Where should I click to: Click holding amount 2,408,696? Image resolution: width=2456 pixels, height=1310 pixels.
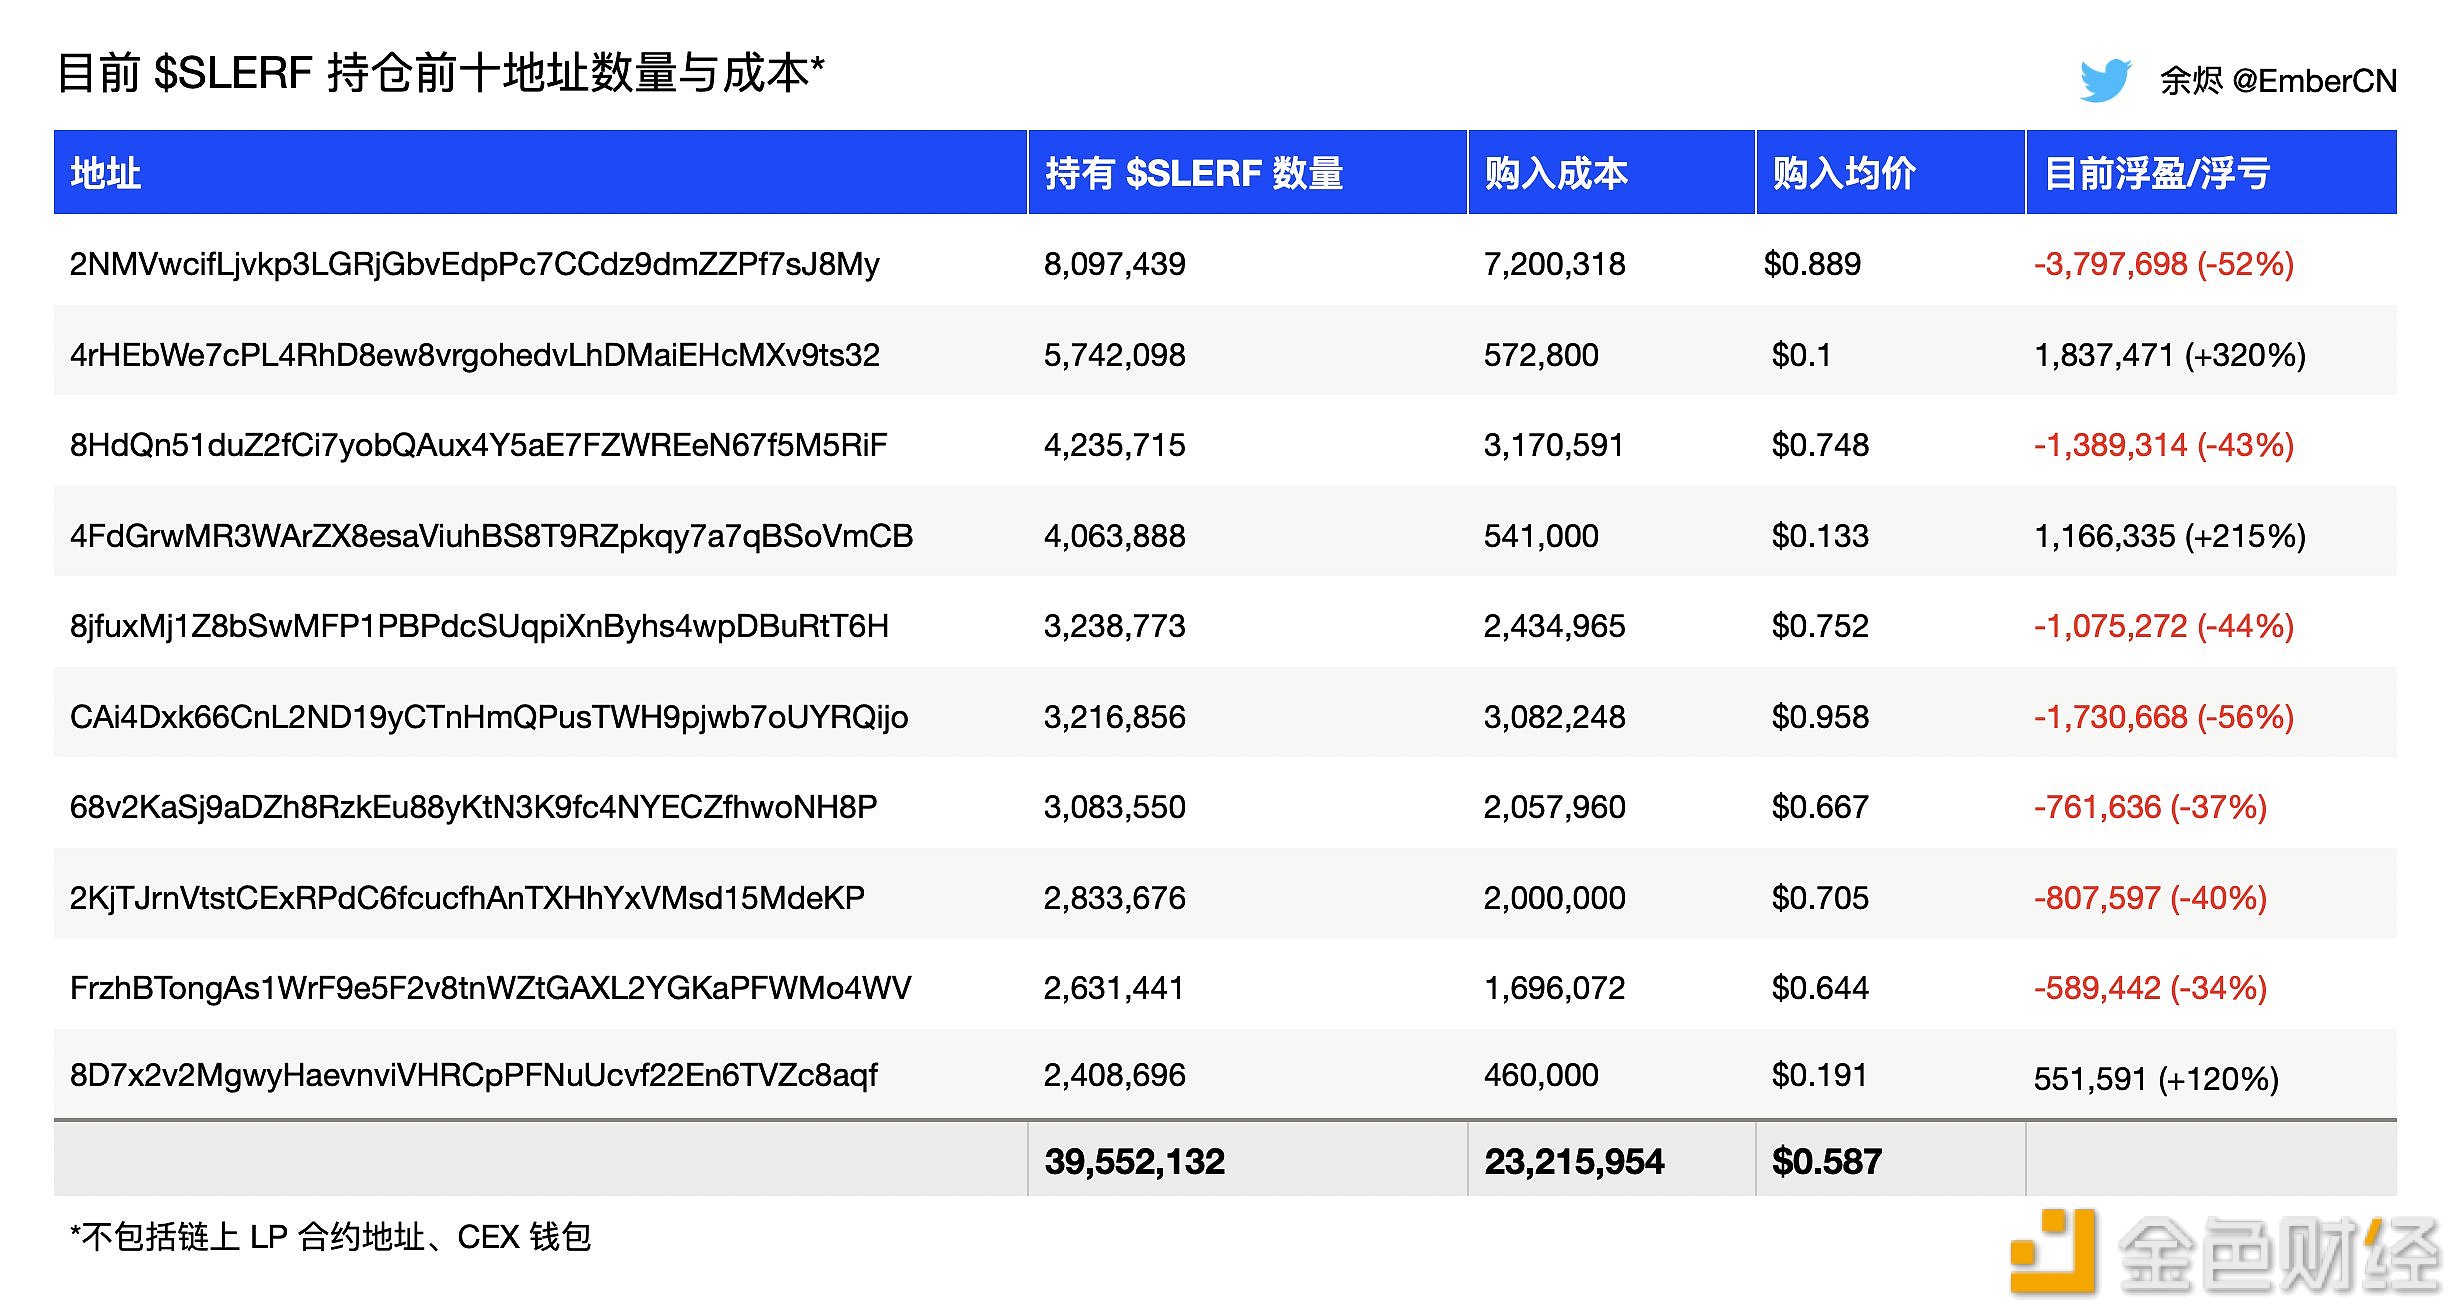[1115, 1075]
